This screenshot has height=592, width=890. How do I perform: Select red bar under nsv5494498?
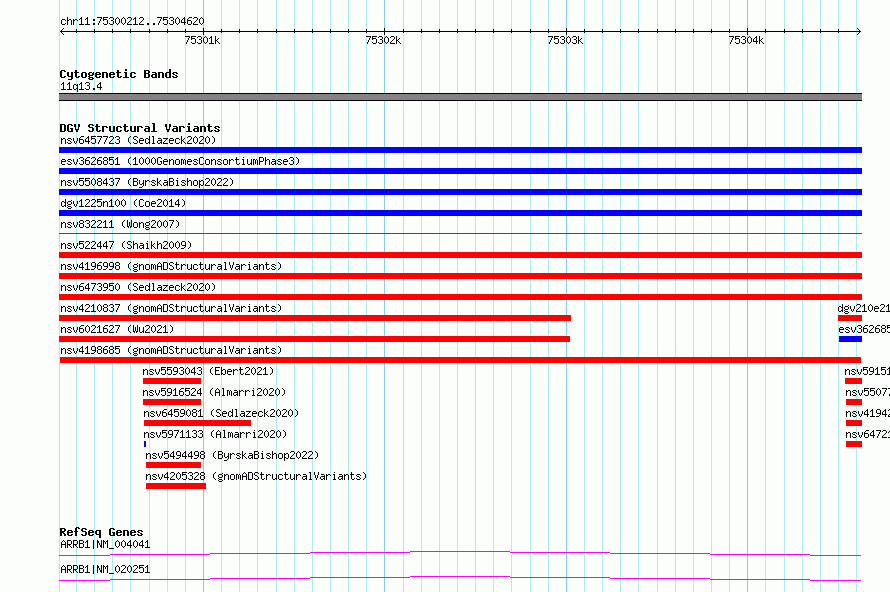point(173,465)
